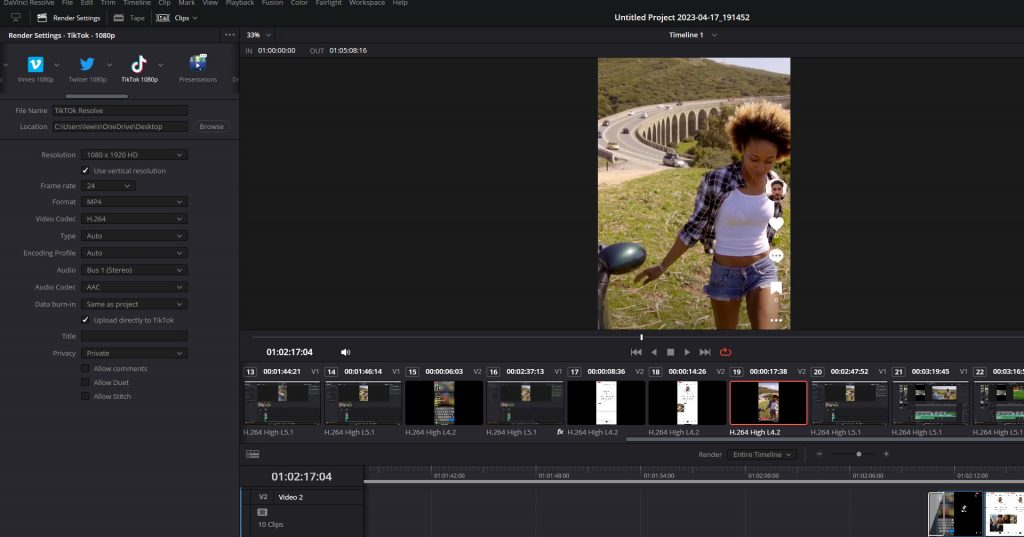
Task: Enable Allow Duet checkbox
Action: pos(85,382)
